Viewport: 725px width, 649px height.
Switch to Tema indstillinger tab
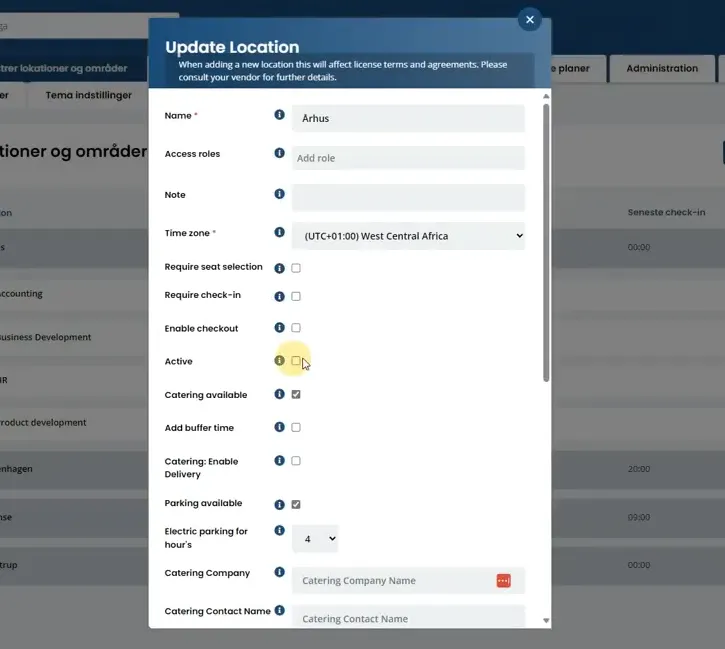coord(88,95)
